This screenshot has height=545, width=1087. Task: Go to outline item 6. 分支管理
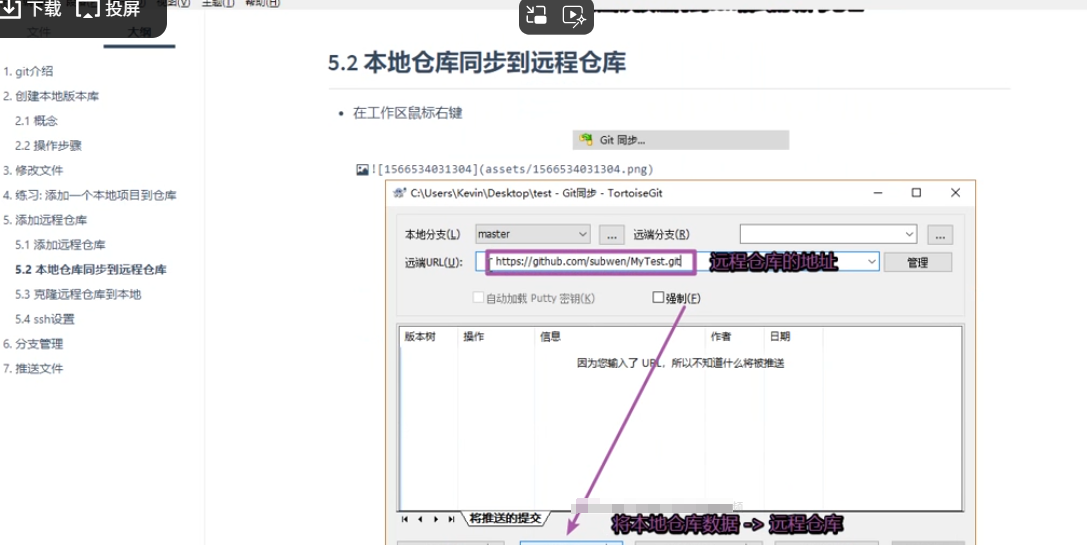tap(33, 344)
